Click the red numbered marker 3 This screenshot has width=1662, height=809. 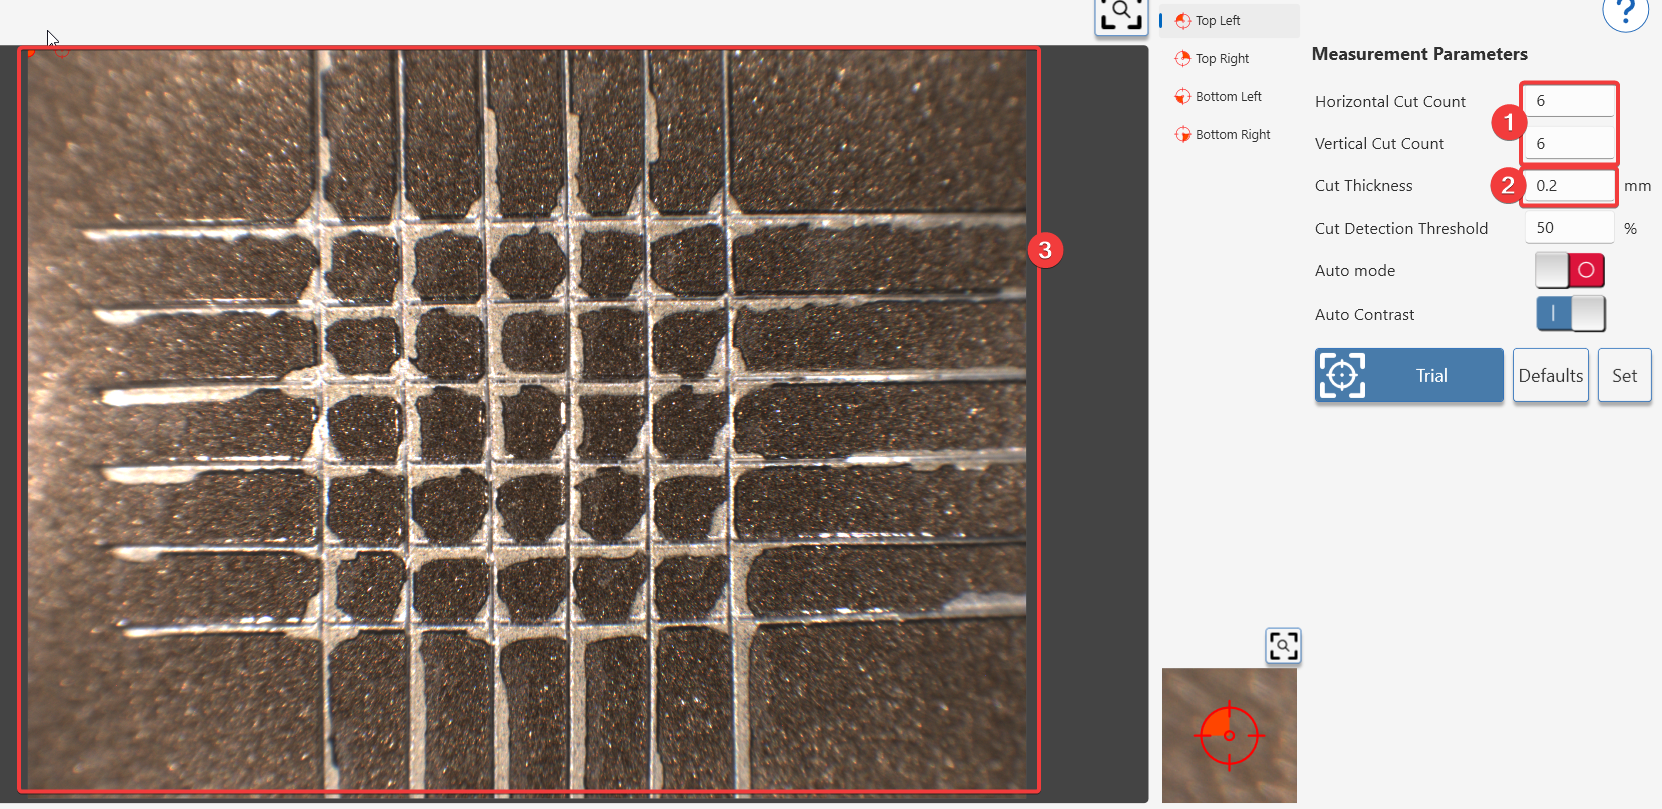click(1045, 250)
